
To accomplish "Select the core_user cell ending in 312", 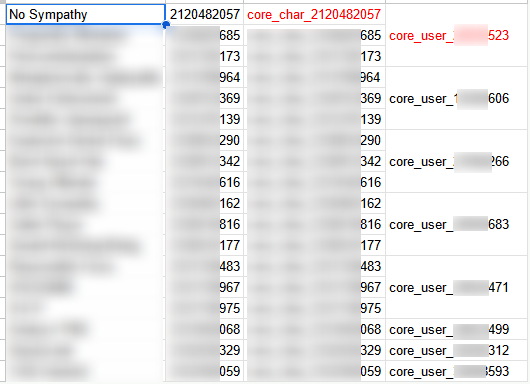I will point(456,350).
